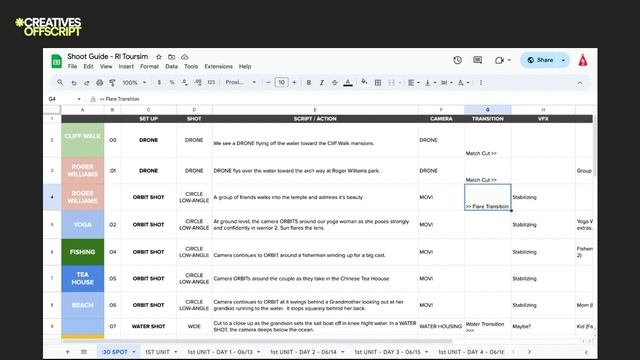Print the spreadsheet
The width and height of the screenshot is (640, 360).
pyautogui.click(x=100, y=82)
